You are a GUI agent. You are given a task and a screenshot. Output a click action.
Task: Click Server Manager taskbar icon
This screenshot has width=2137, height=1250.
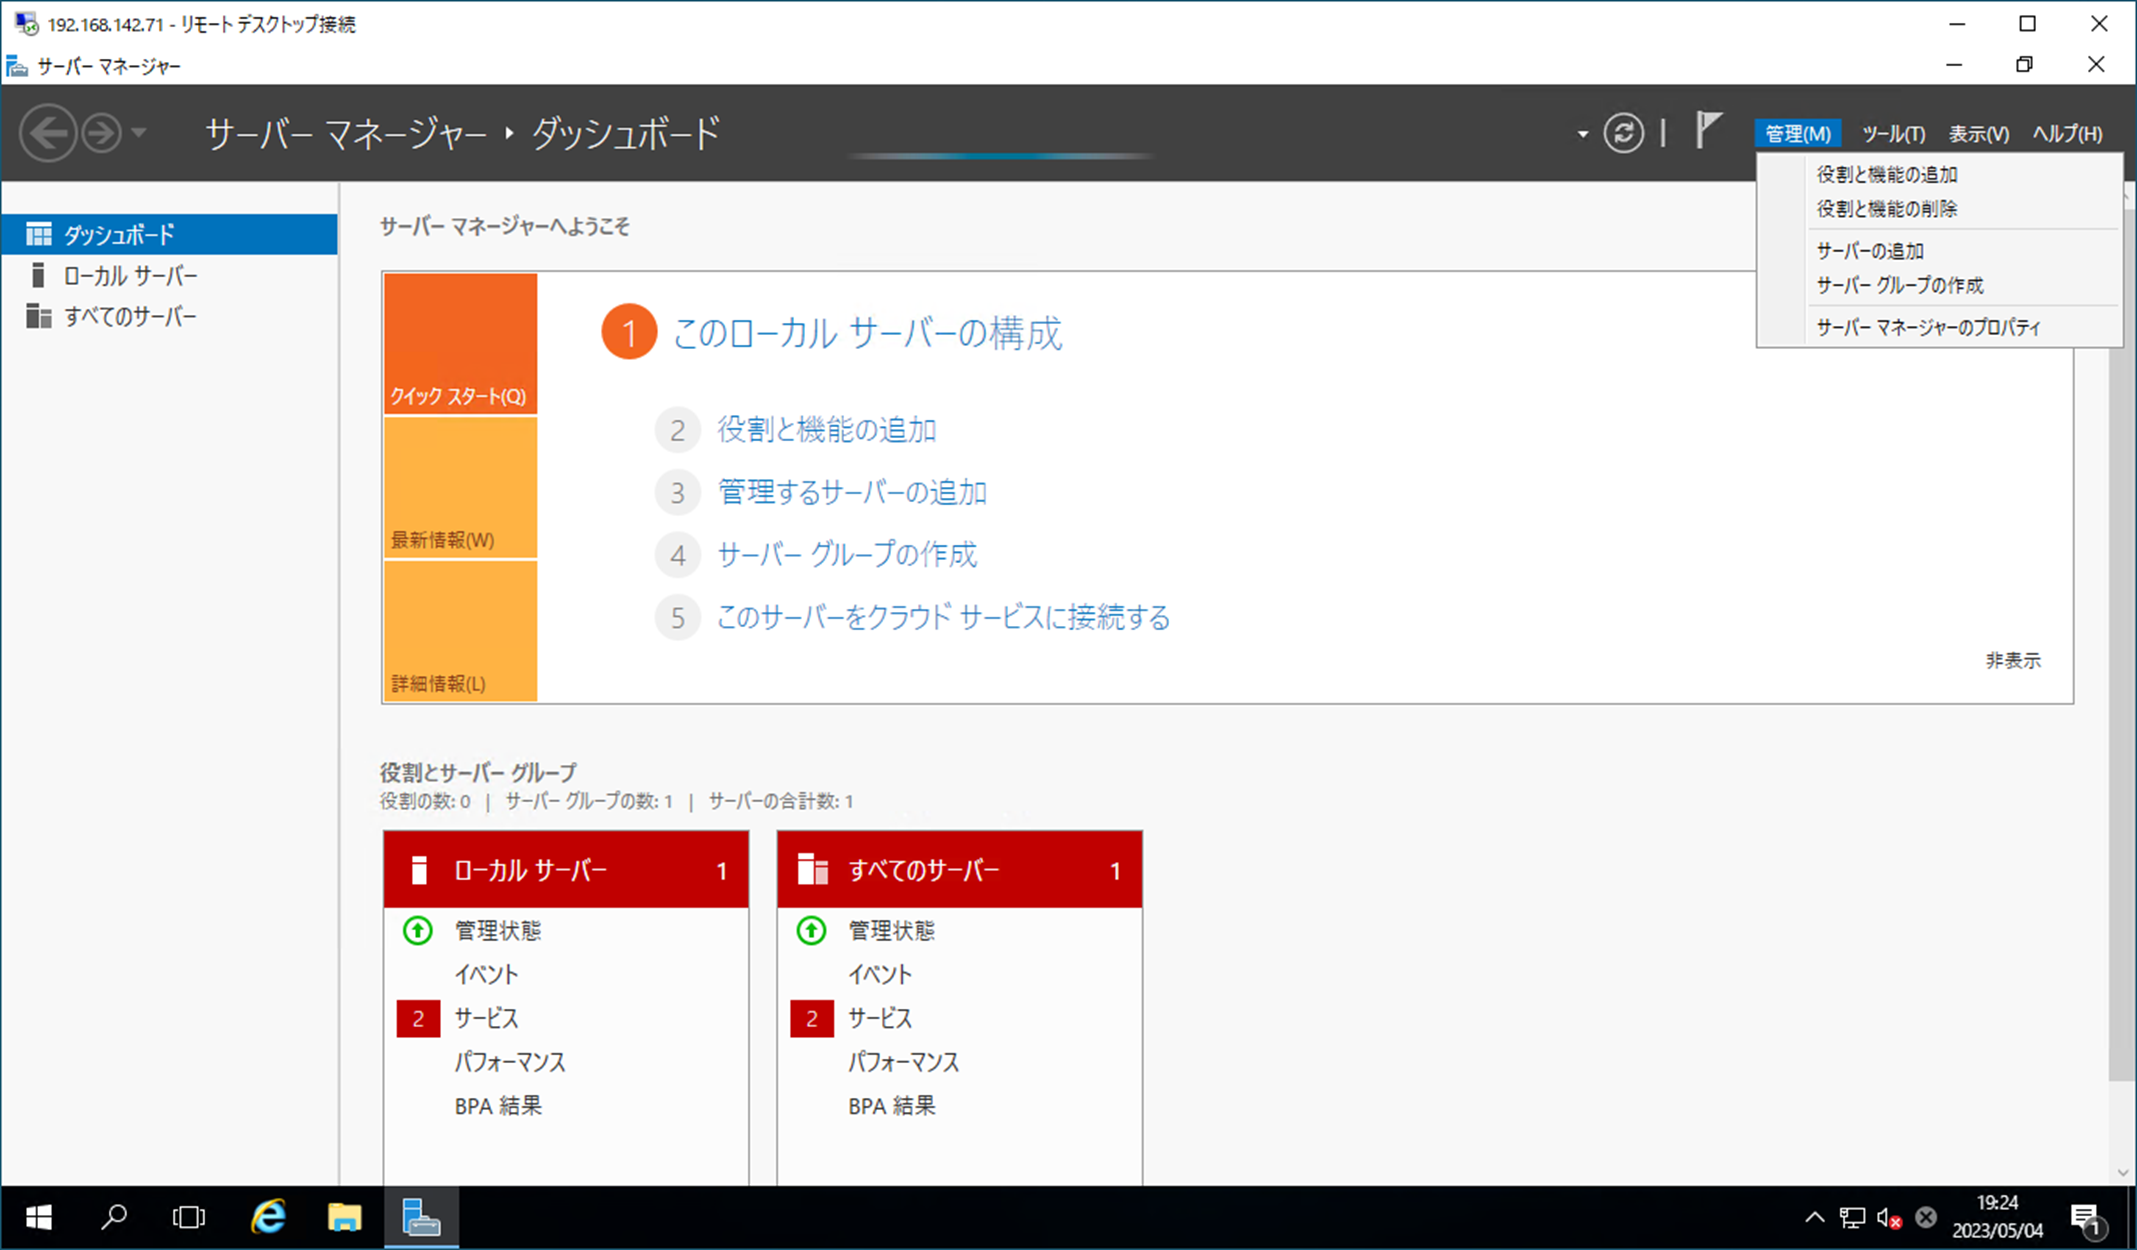(x=421, y=1217)
